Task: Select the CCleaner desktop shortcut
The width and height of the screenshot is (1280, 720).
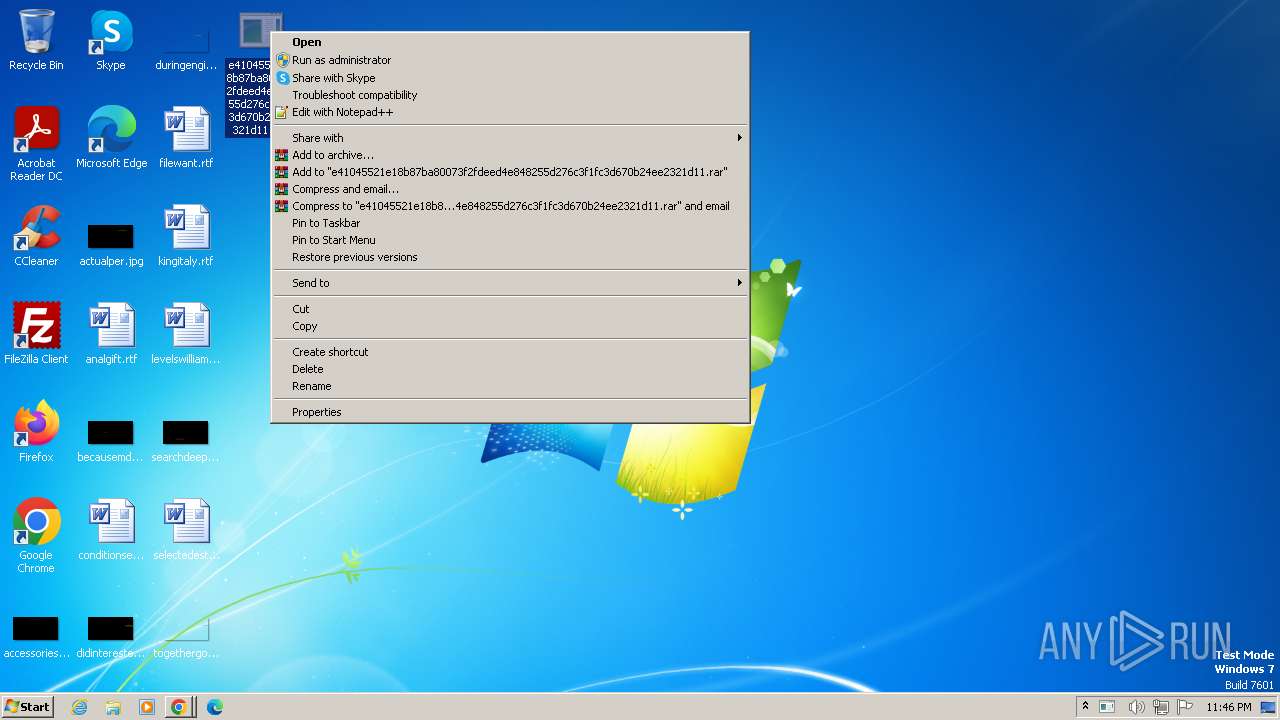Action: [x=36, y=236]
